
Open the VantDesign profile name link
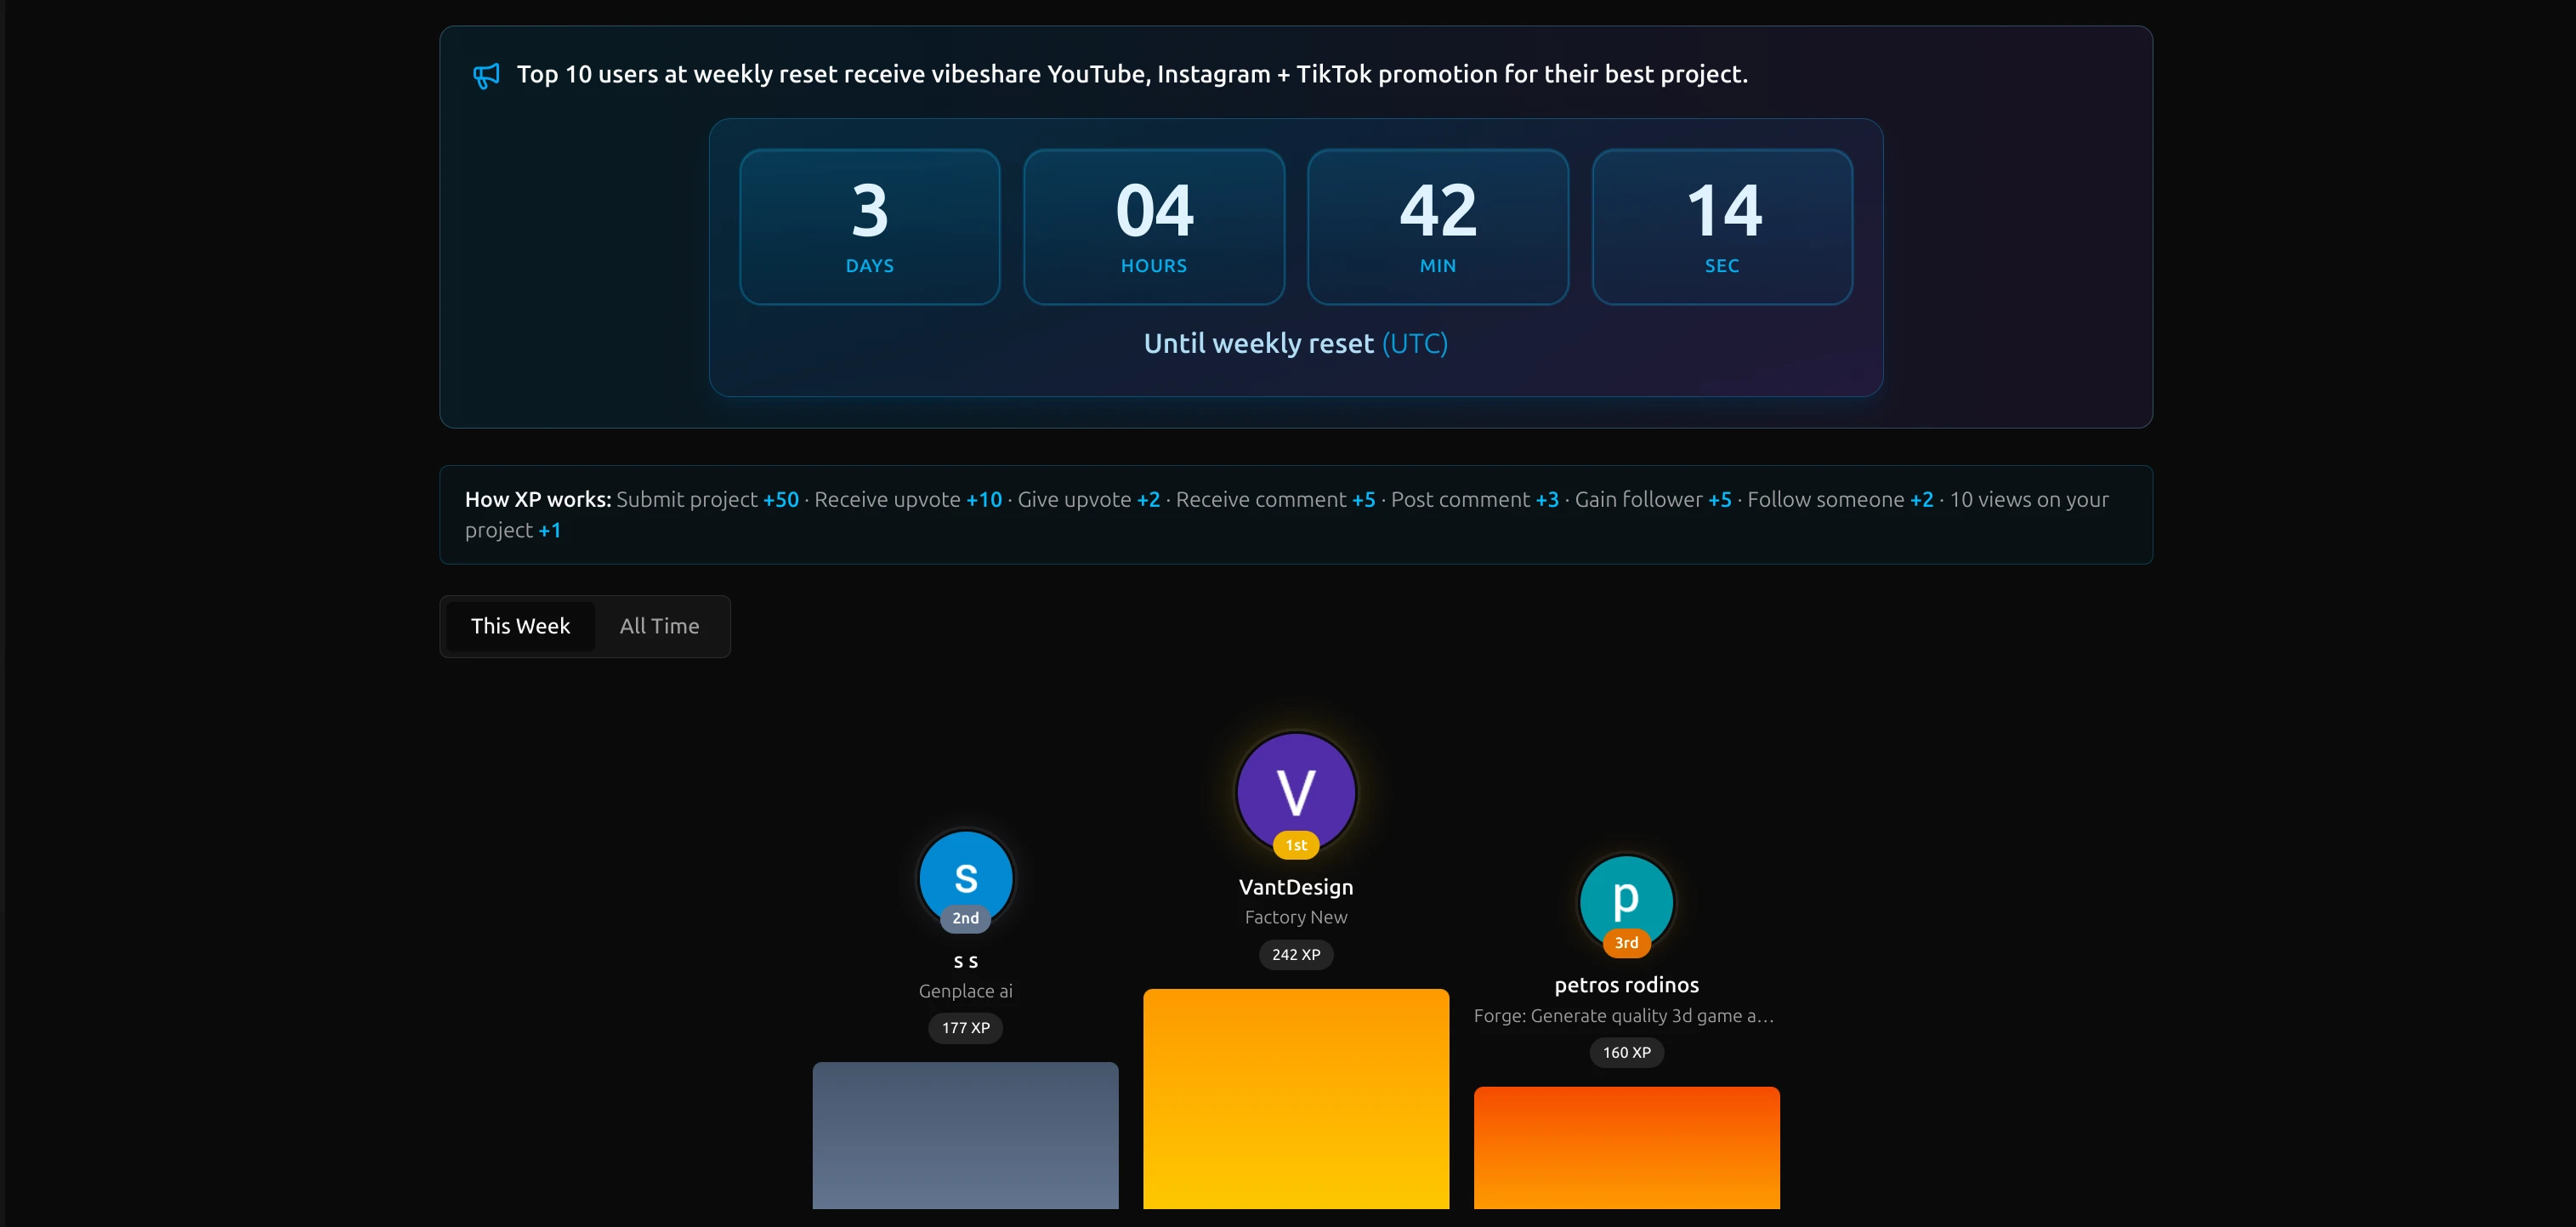1296,887
